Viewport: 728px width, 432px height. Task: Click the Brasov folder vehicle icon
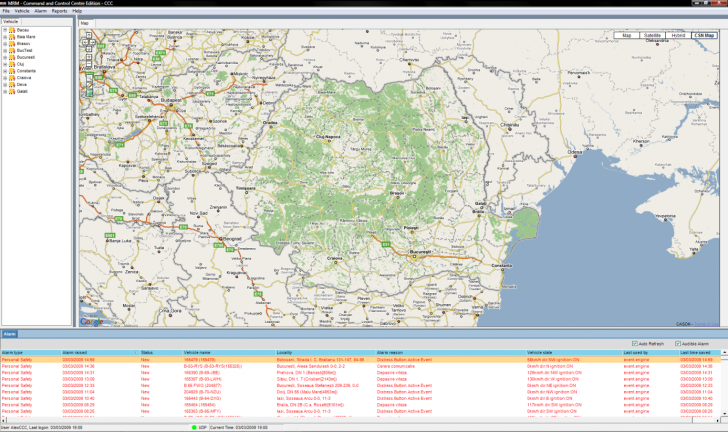[x=12, y=44]
